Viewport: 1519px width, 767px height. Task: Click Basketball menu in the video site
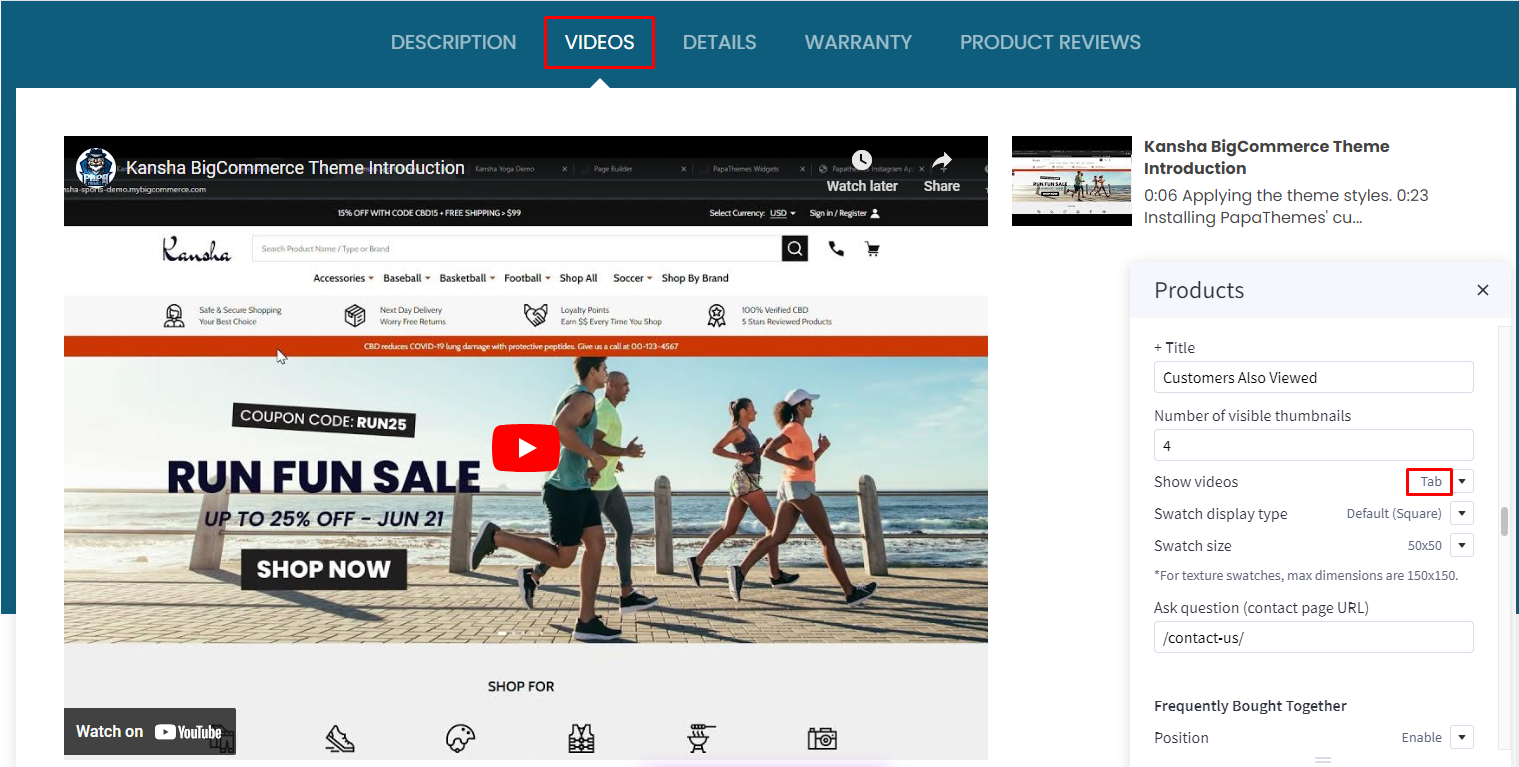pyautogui.click(x=467, y=278)
